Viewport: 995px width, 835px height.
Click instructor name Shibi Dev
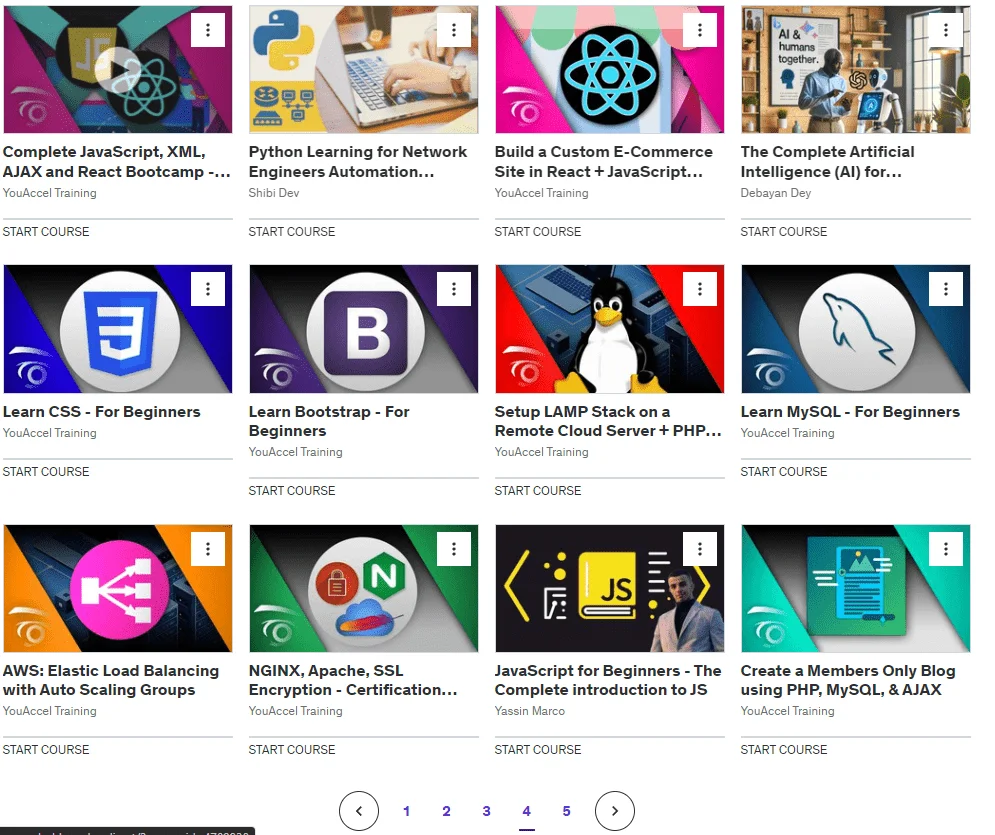point(273,193)
